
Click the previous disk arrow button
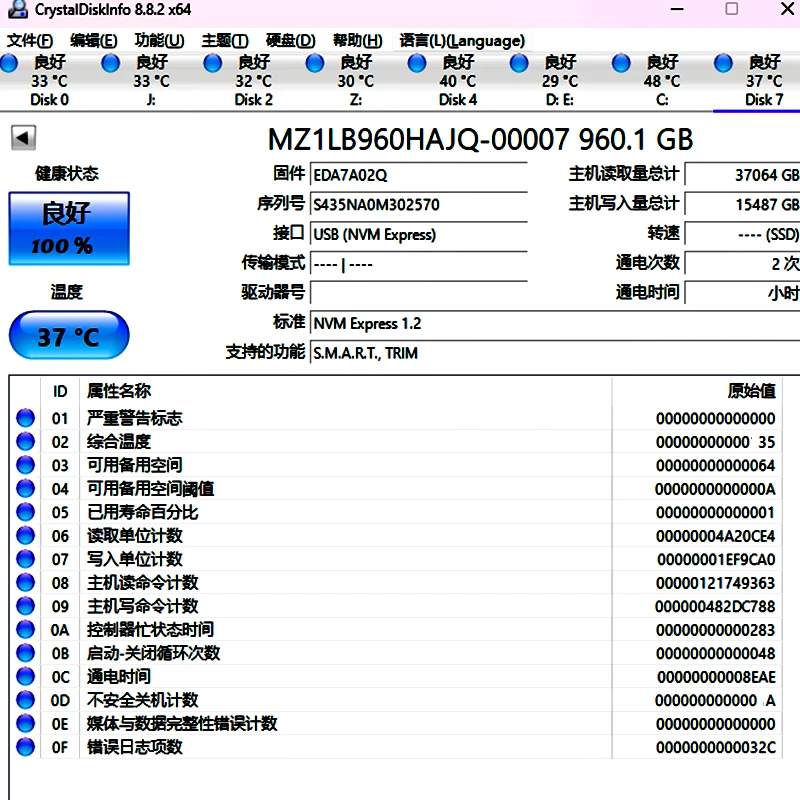click(x=23, y=138)
